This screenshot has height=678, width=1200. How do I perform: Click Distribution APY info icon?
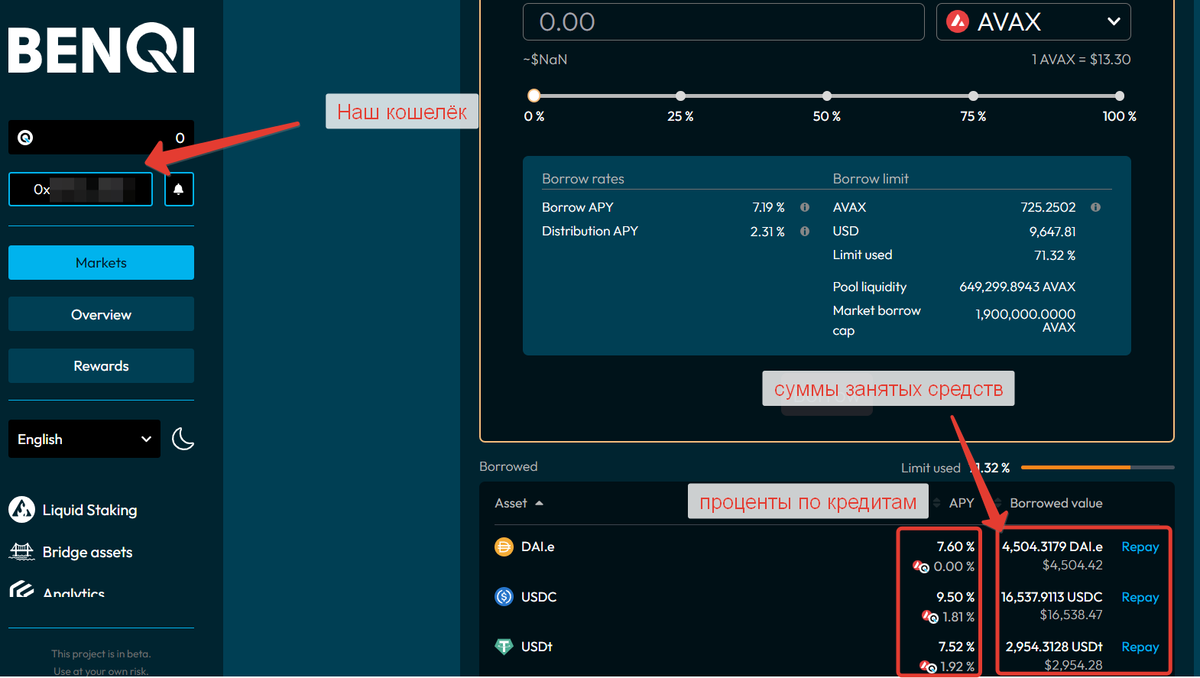coord(805,231)
